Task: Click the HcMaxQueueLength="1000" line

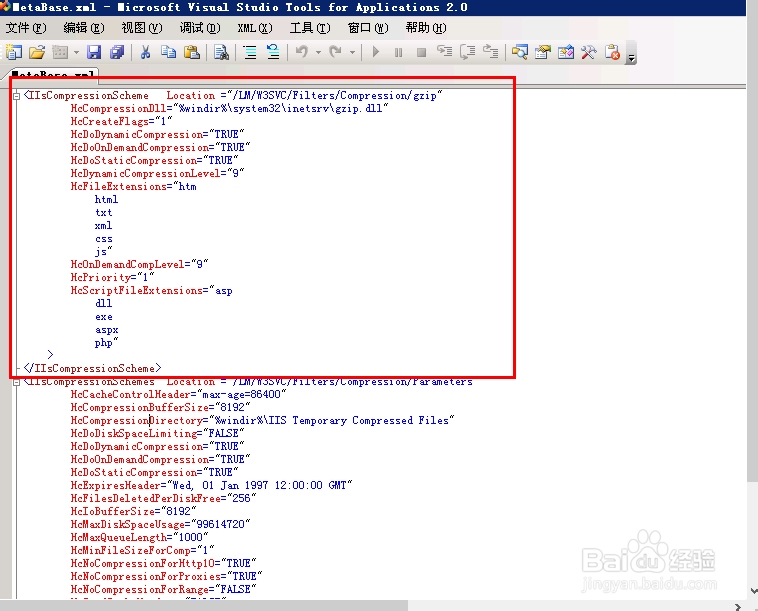Action: click(x=139, y=538)
